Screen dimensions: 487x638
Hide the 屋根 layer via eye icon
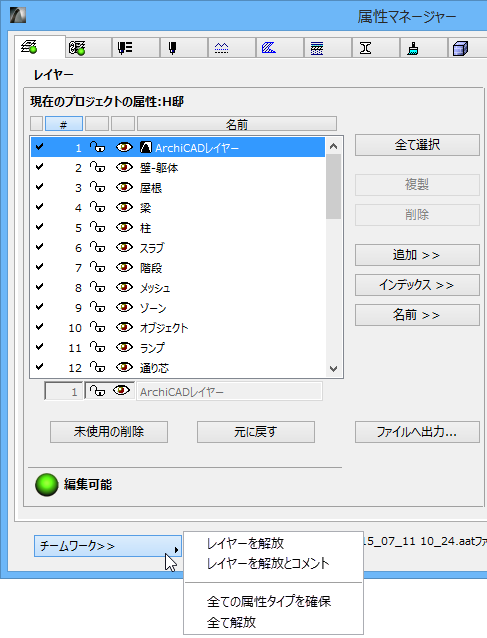pyautogui.click(x=124, y=187)
